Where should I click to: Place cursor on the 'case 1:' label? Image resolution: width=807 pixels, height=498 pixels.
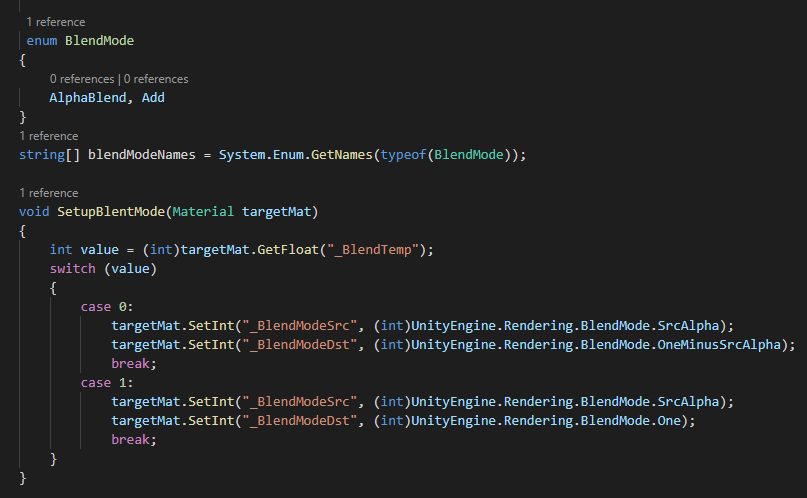[106, 383]
